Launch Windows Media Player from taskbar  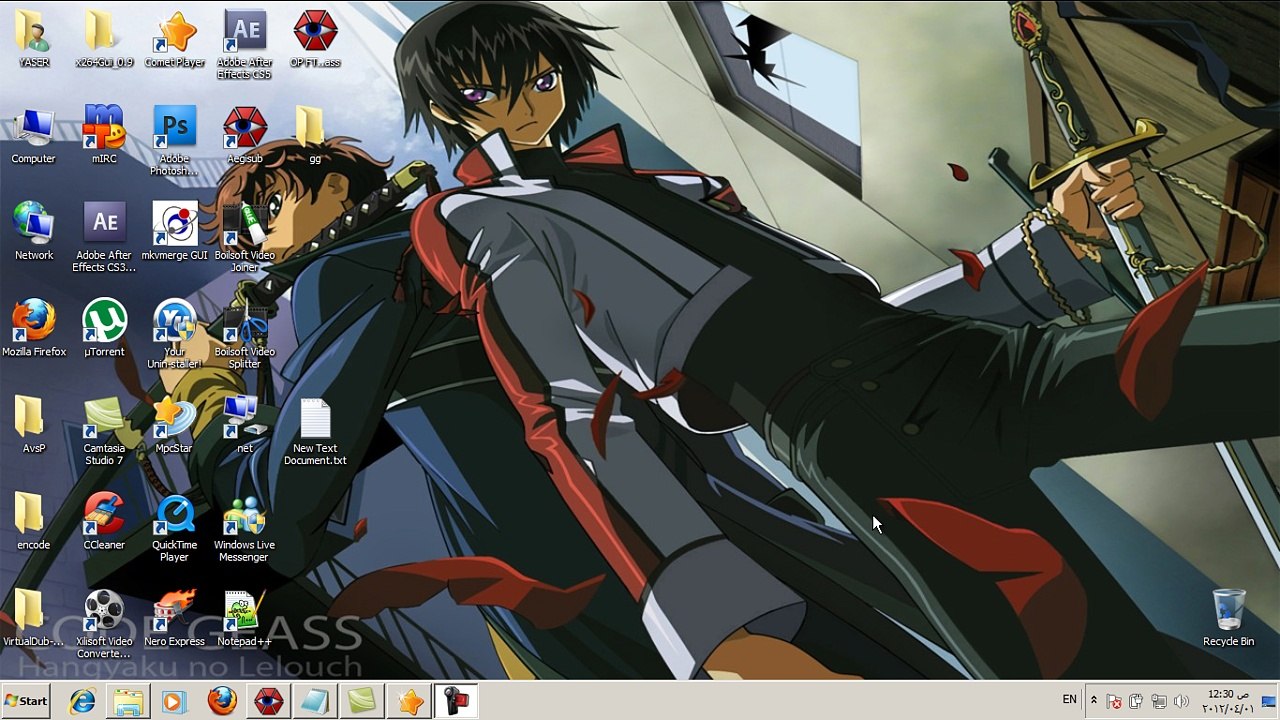coord(175,701)
